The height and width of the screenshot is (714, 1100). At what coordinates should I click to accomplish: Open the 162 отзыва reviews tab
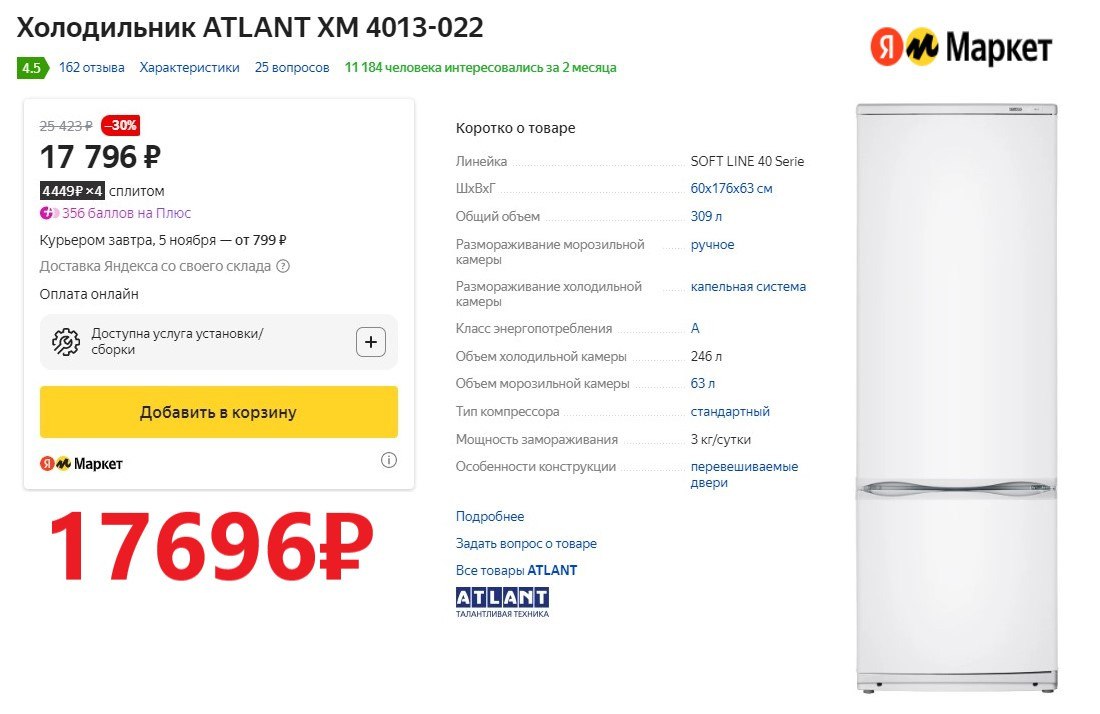[92, 68]
